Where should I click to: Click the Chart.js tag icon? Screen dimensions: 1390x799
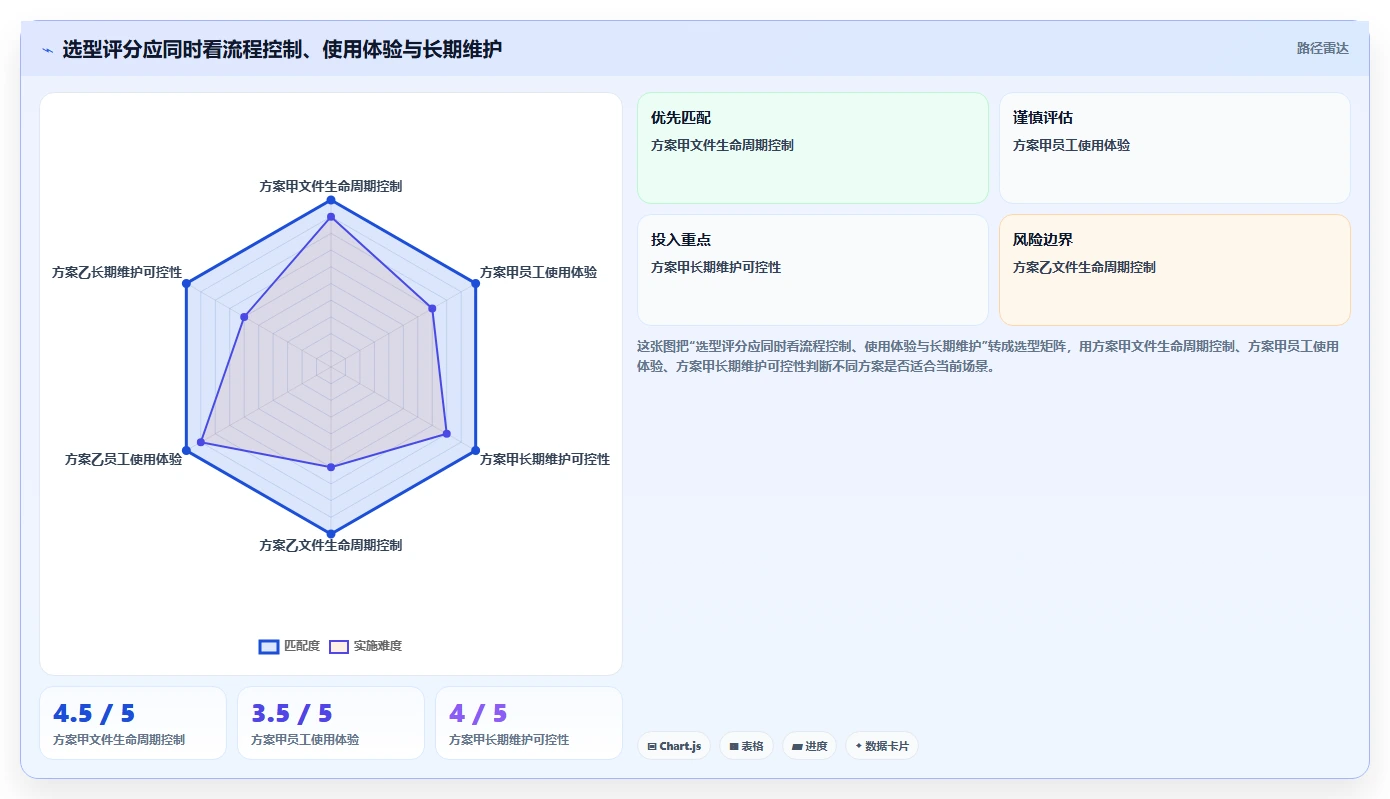pos(652,747)
